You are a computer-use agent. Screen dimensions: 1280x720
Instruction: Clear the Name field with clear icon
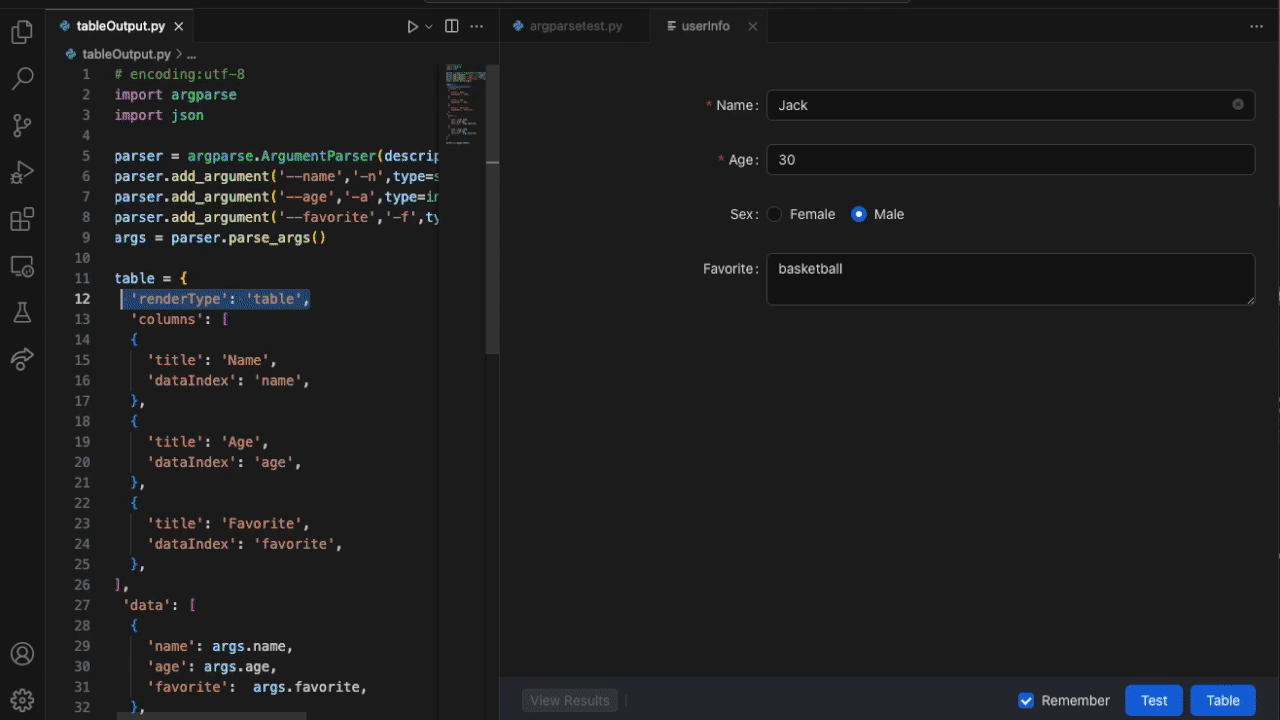(1238, 105)
